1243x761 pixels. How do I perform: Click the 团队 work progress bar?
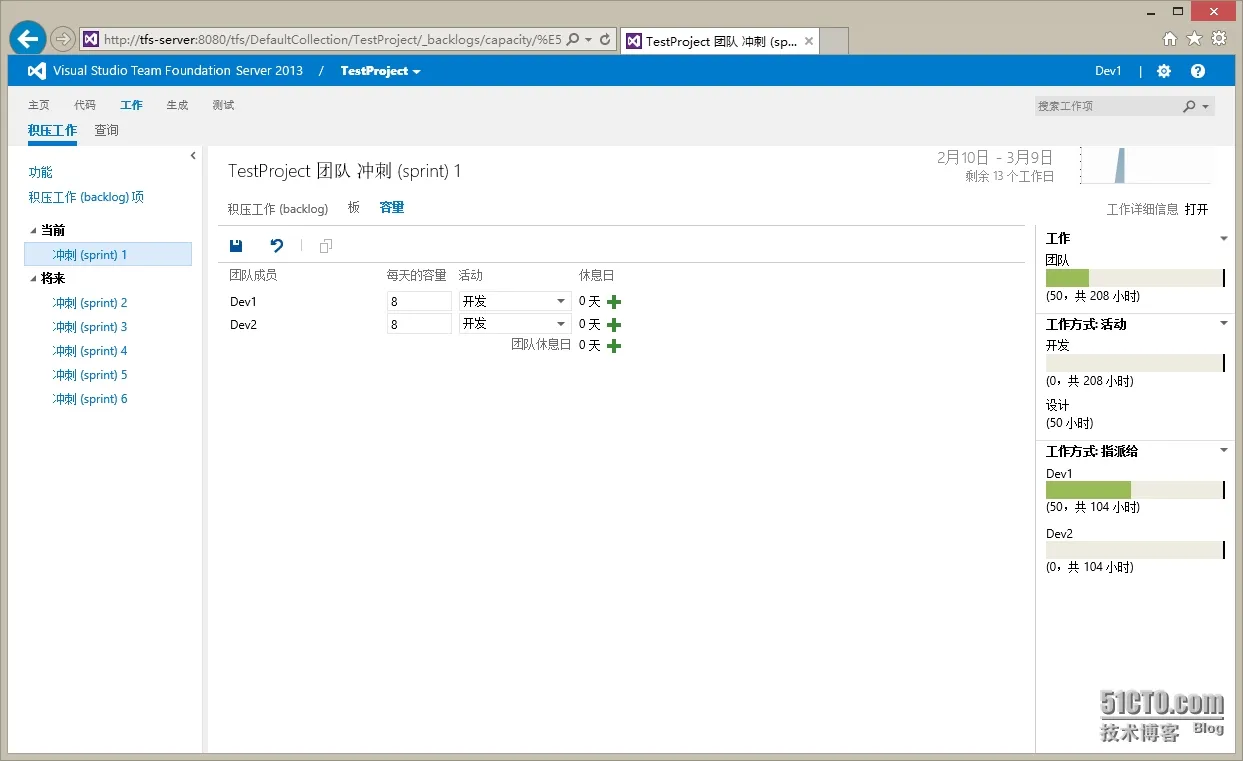click(x=1135, y=278)
